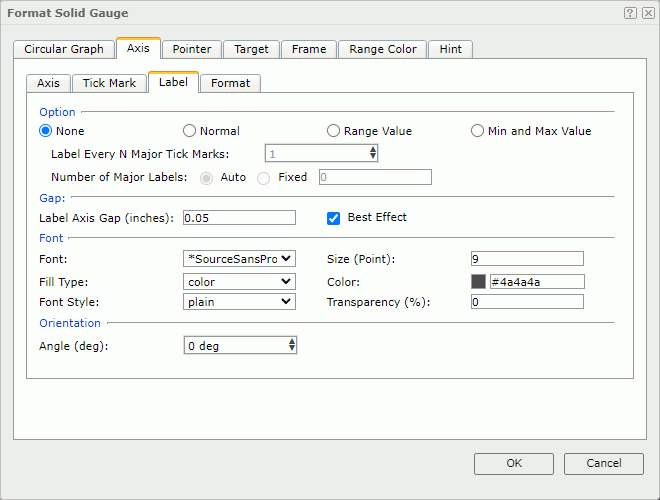Choose the Range Value radio button

pos(334,131)
